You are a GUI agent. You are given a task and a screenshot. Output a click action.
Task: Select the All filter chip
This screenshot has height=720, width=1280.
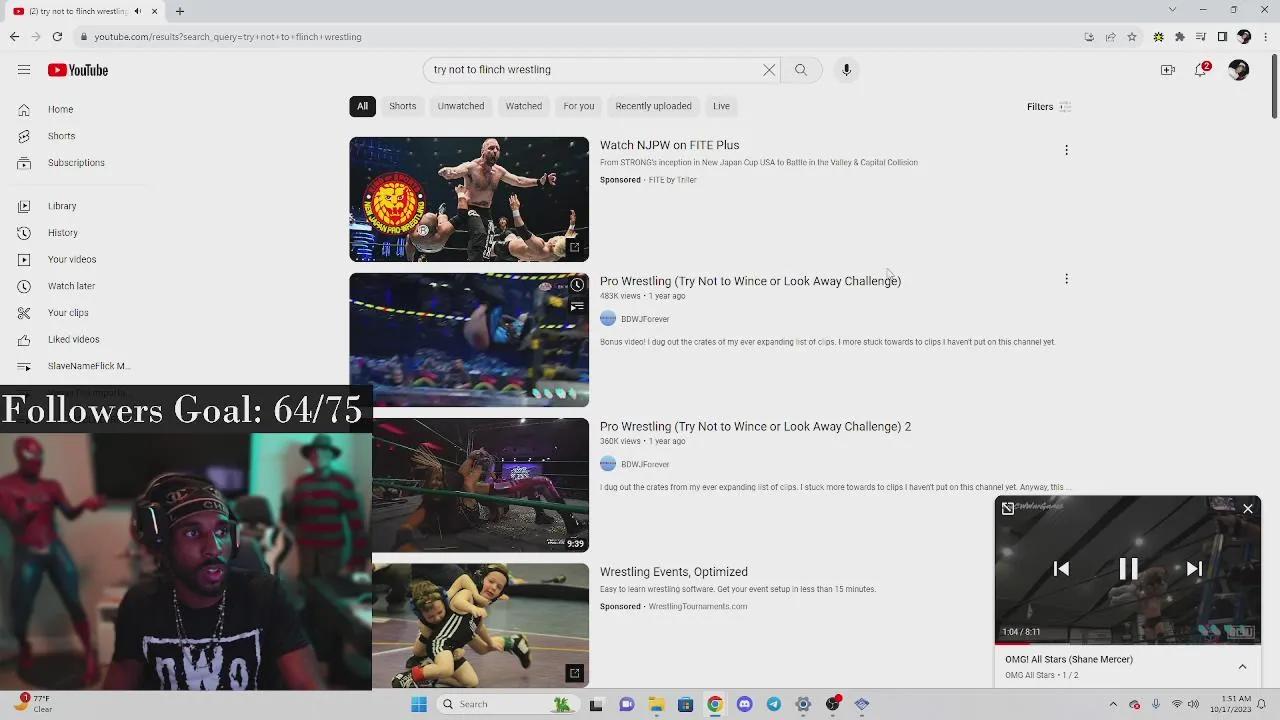(362, 106)
